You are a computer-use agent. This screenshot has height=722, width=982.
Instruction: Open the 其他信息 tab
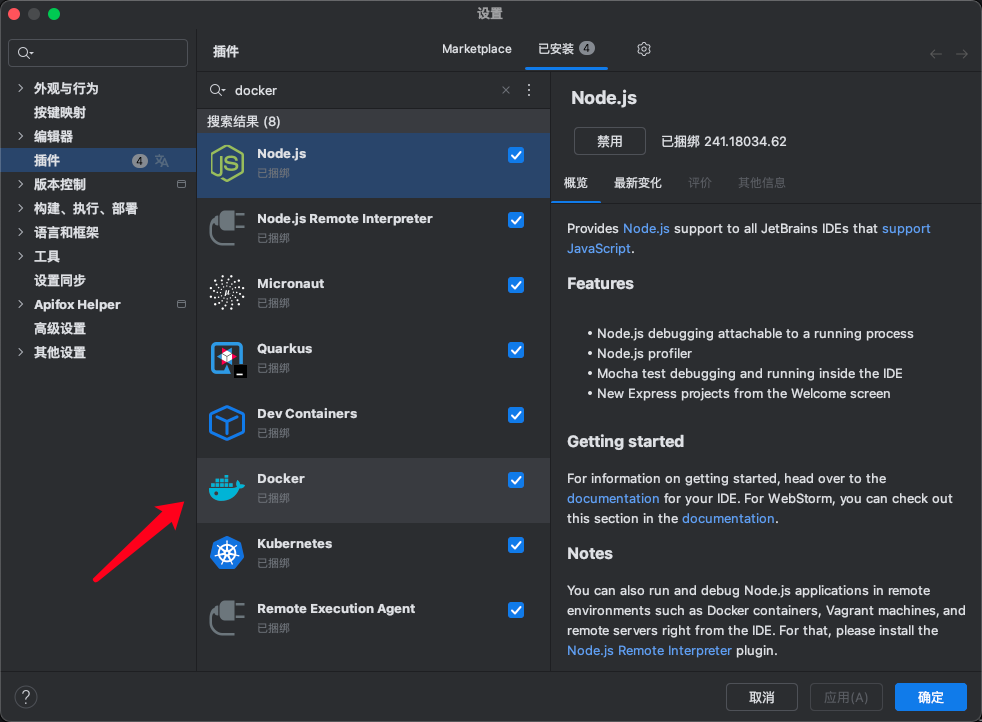click(762, 183)
